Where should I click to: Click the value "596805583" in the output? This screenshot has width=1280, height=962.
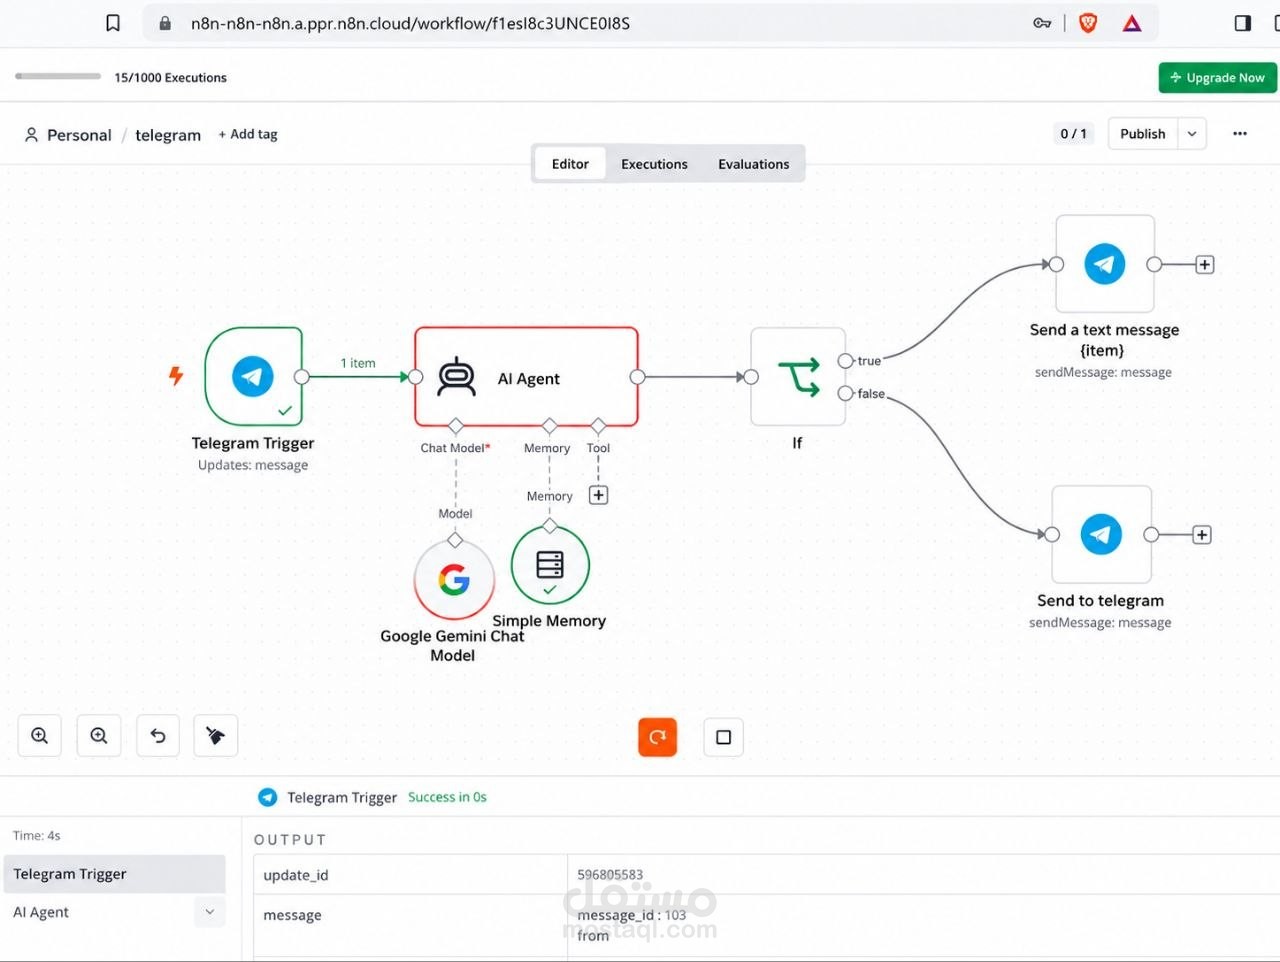(x=610, y=875)
